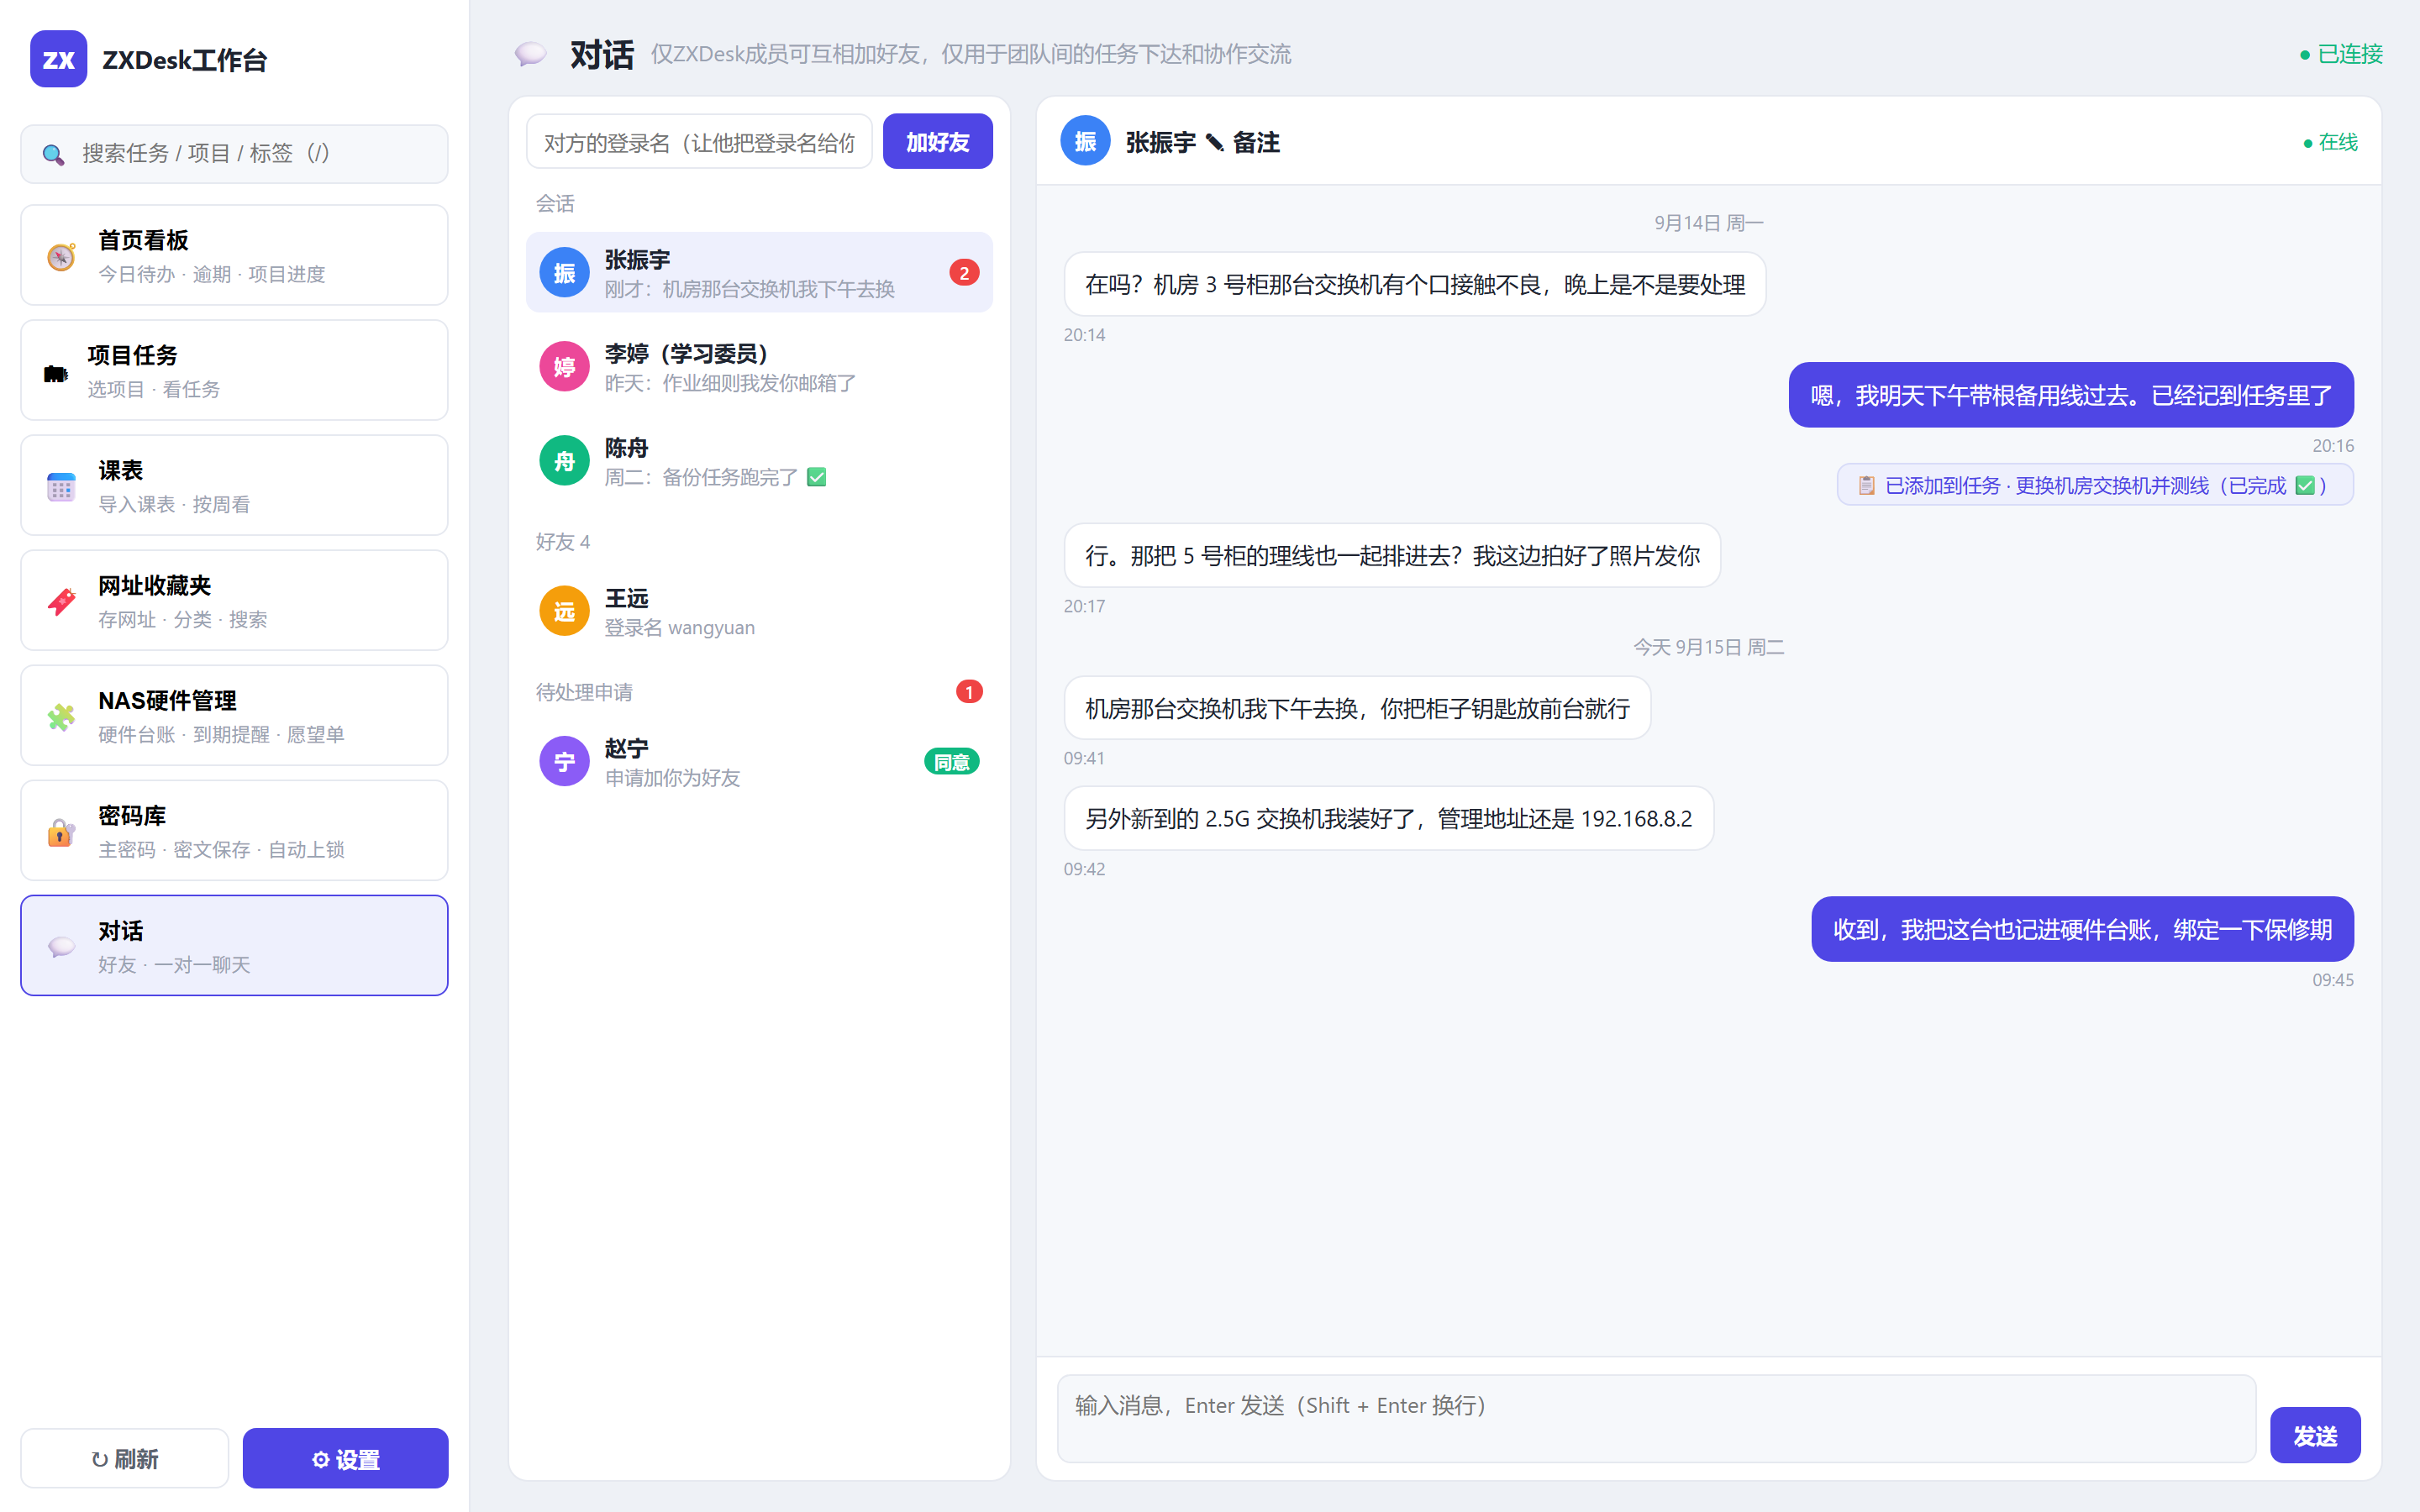The height and width of the screenshot is (1512, 2420).
Task: Click the 发送 button
Action: pyautogui.click(x=2315, y=1435)
